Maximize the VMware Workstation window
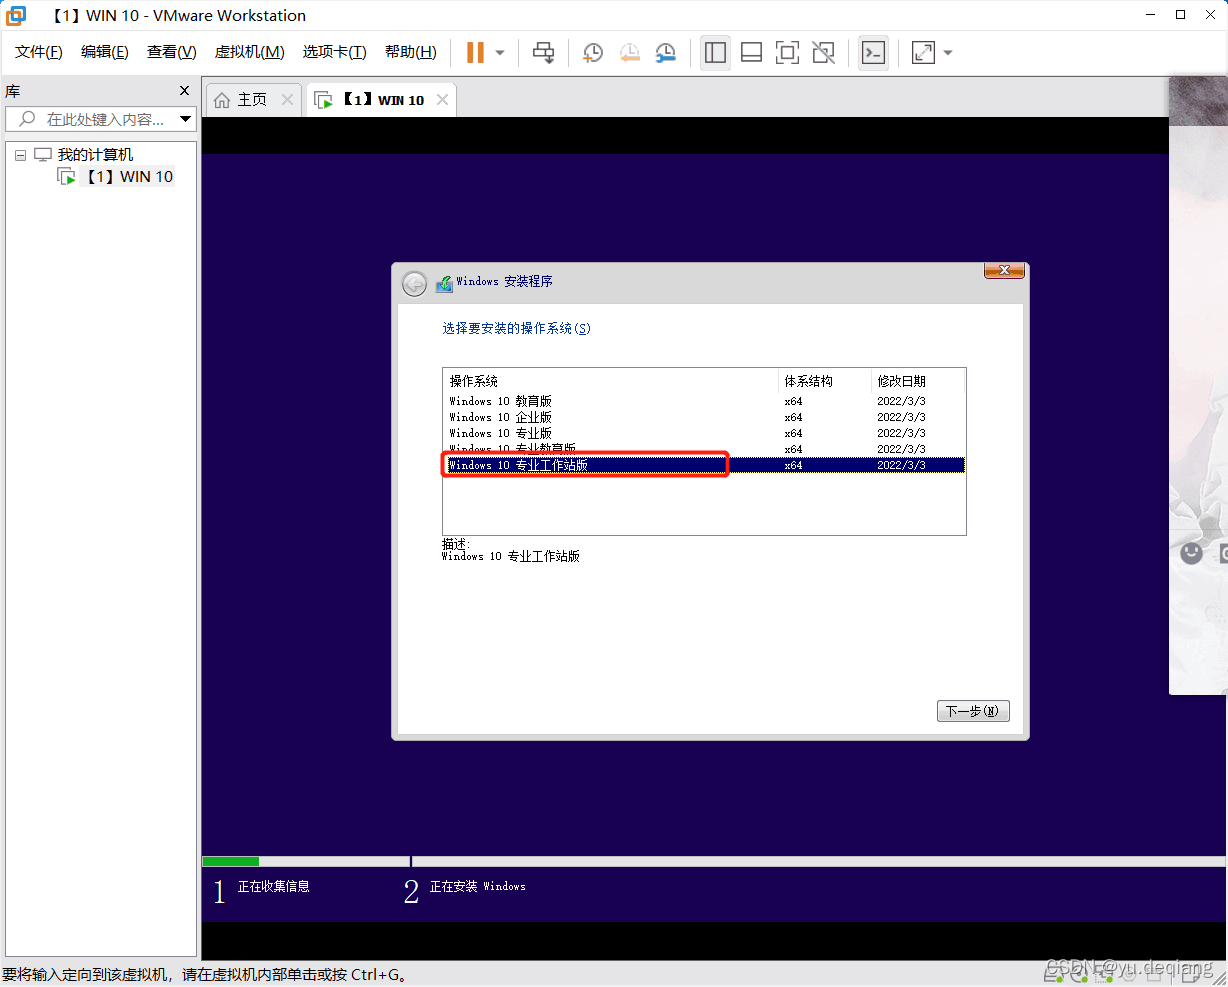The width and height of the screenshot is (1228, 987). point(1181,15)
